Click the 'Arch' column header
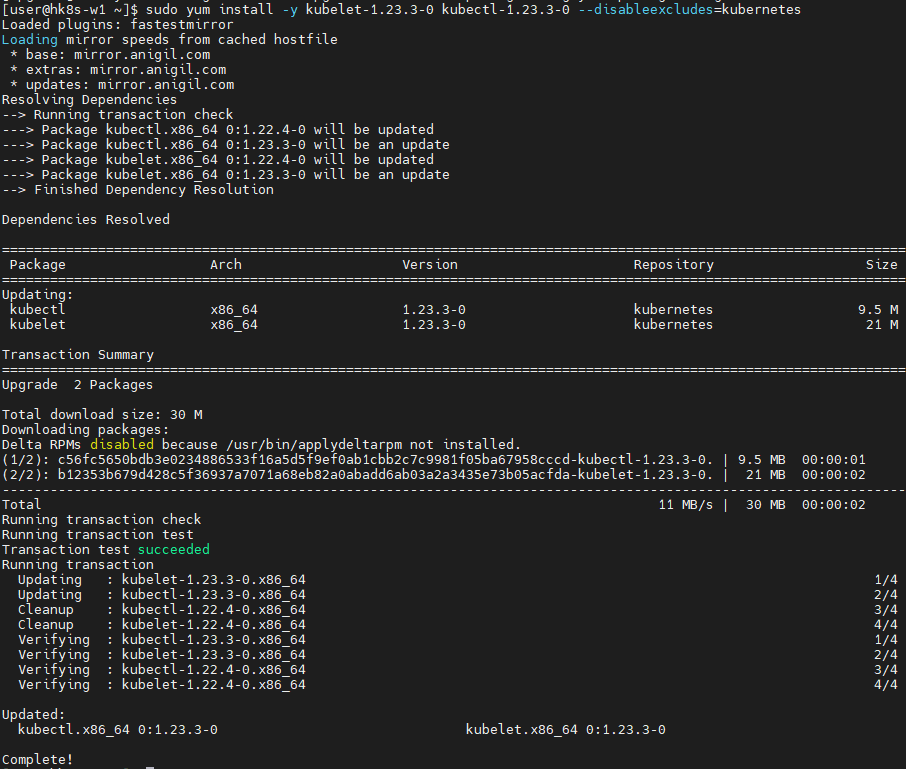This screenshot has height=769, width=906. click(x=226, y=265)
